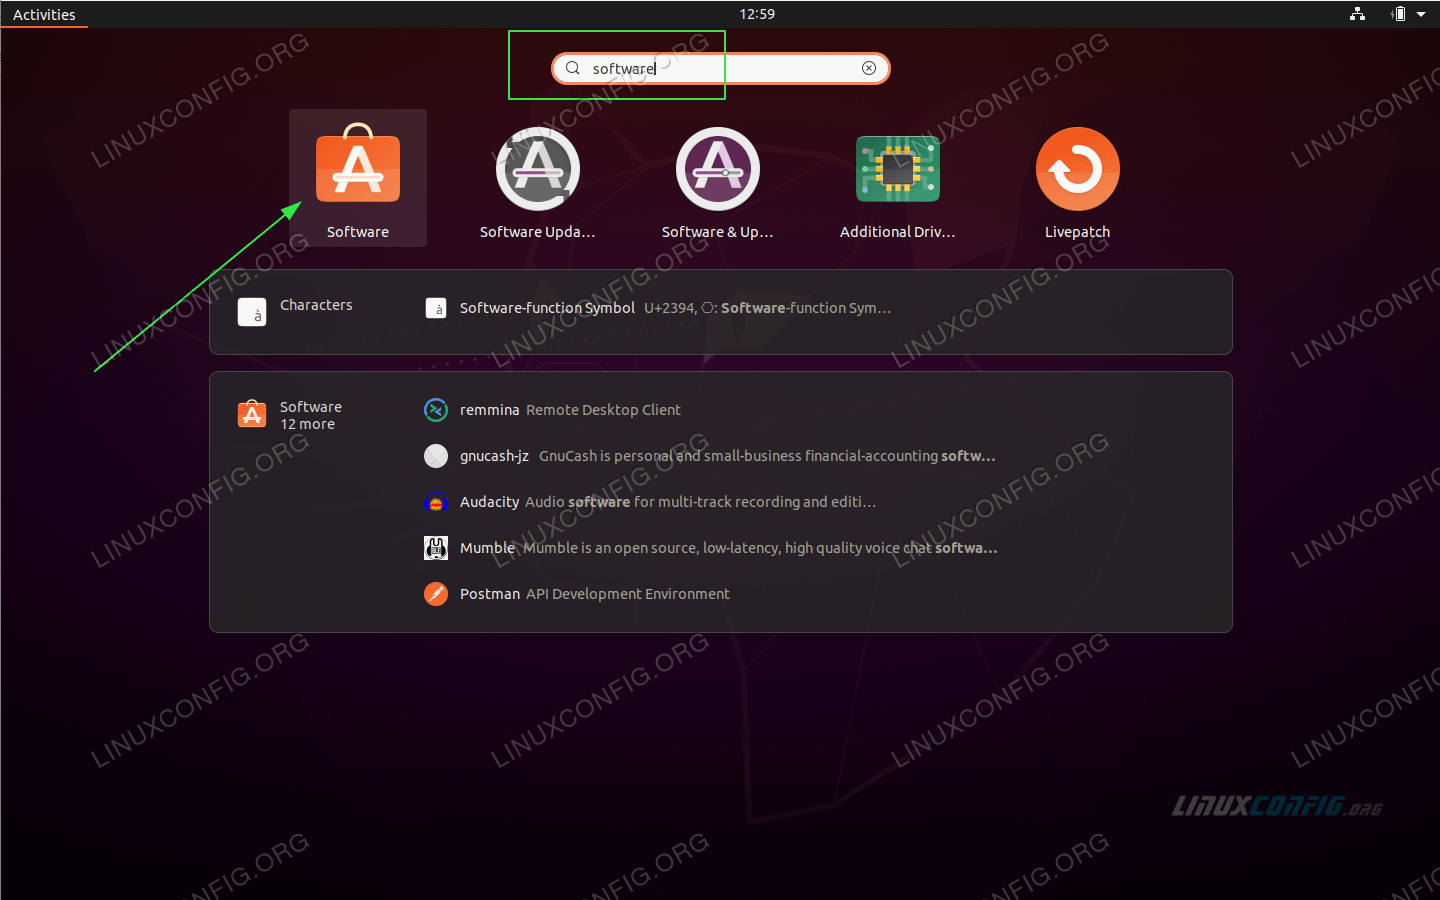Open the Software app icon
The height and width of the screenshot is (900, 1440).
(358, 163)
